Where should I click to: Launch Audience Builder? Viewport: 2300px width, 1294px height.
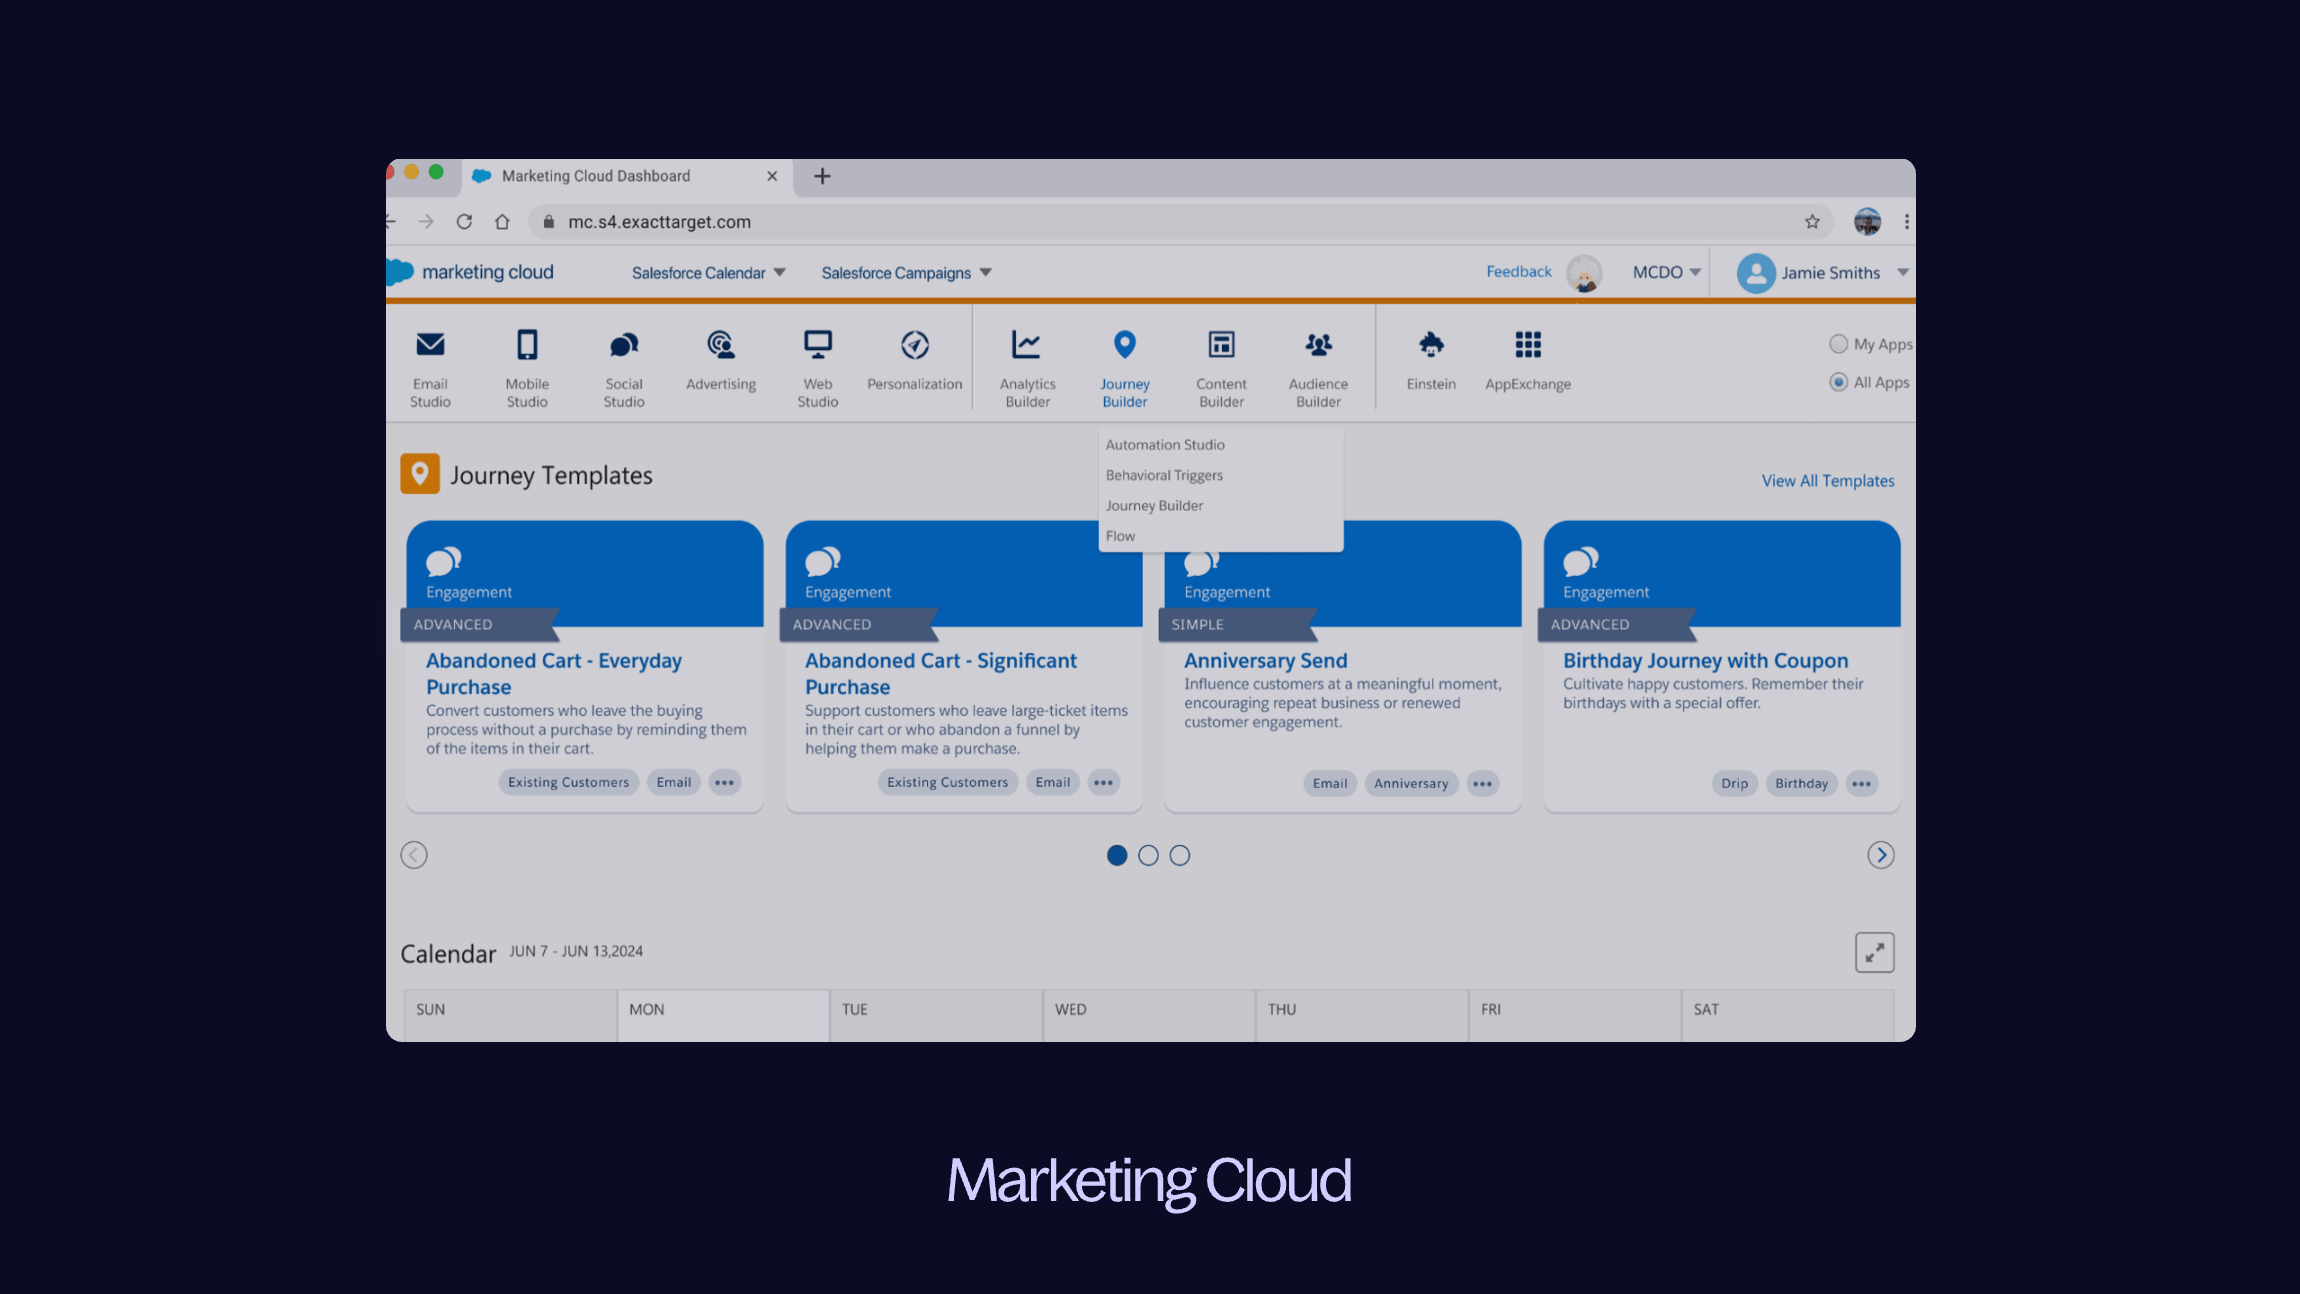(x=1318, y=367)
